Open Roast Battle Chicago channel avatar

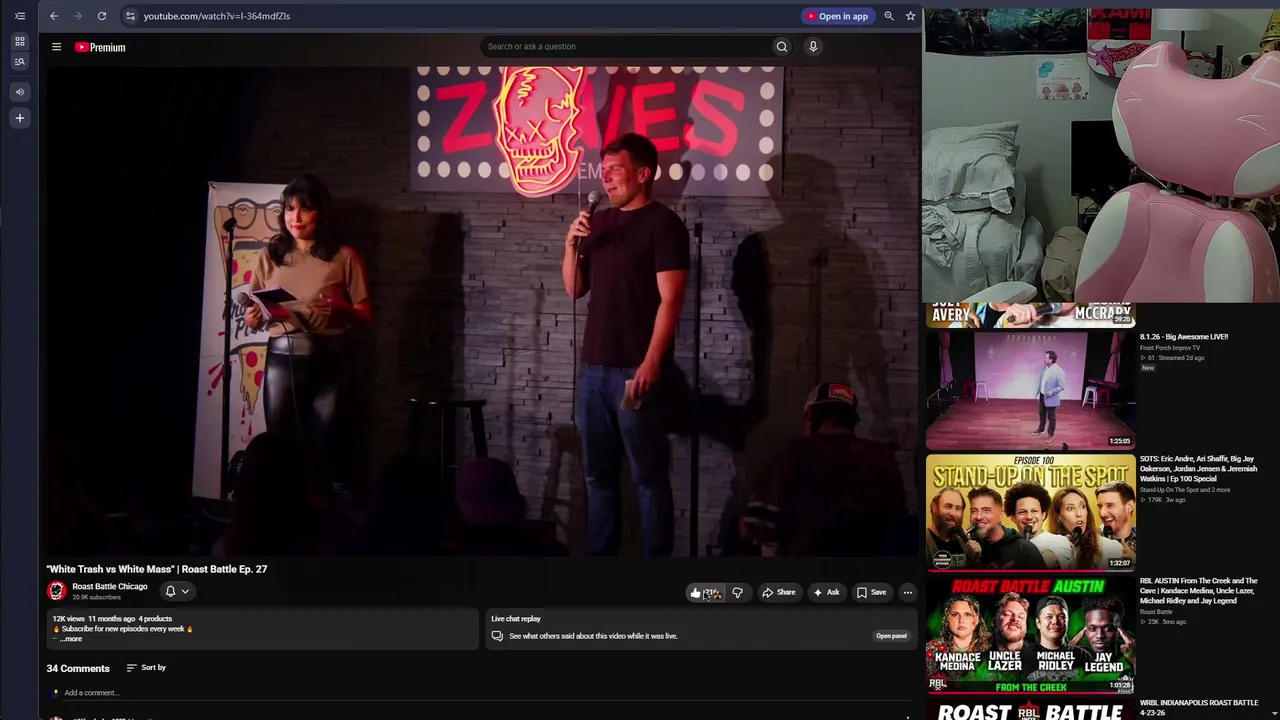tap(56, 591)
